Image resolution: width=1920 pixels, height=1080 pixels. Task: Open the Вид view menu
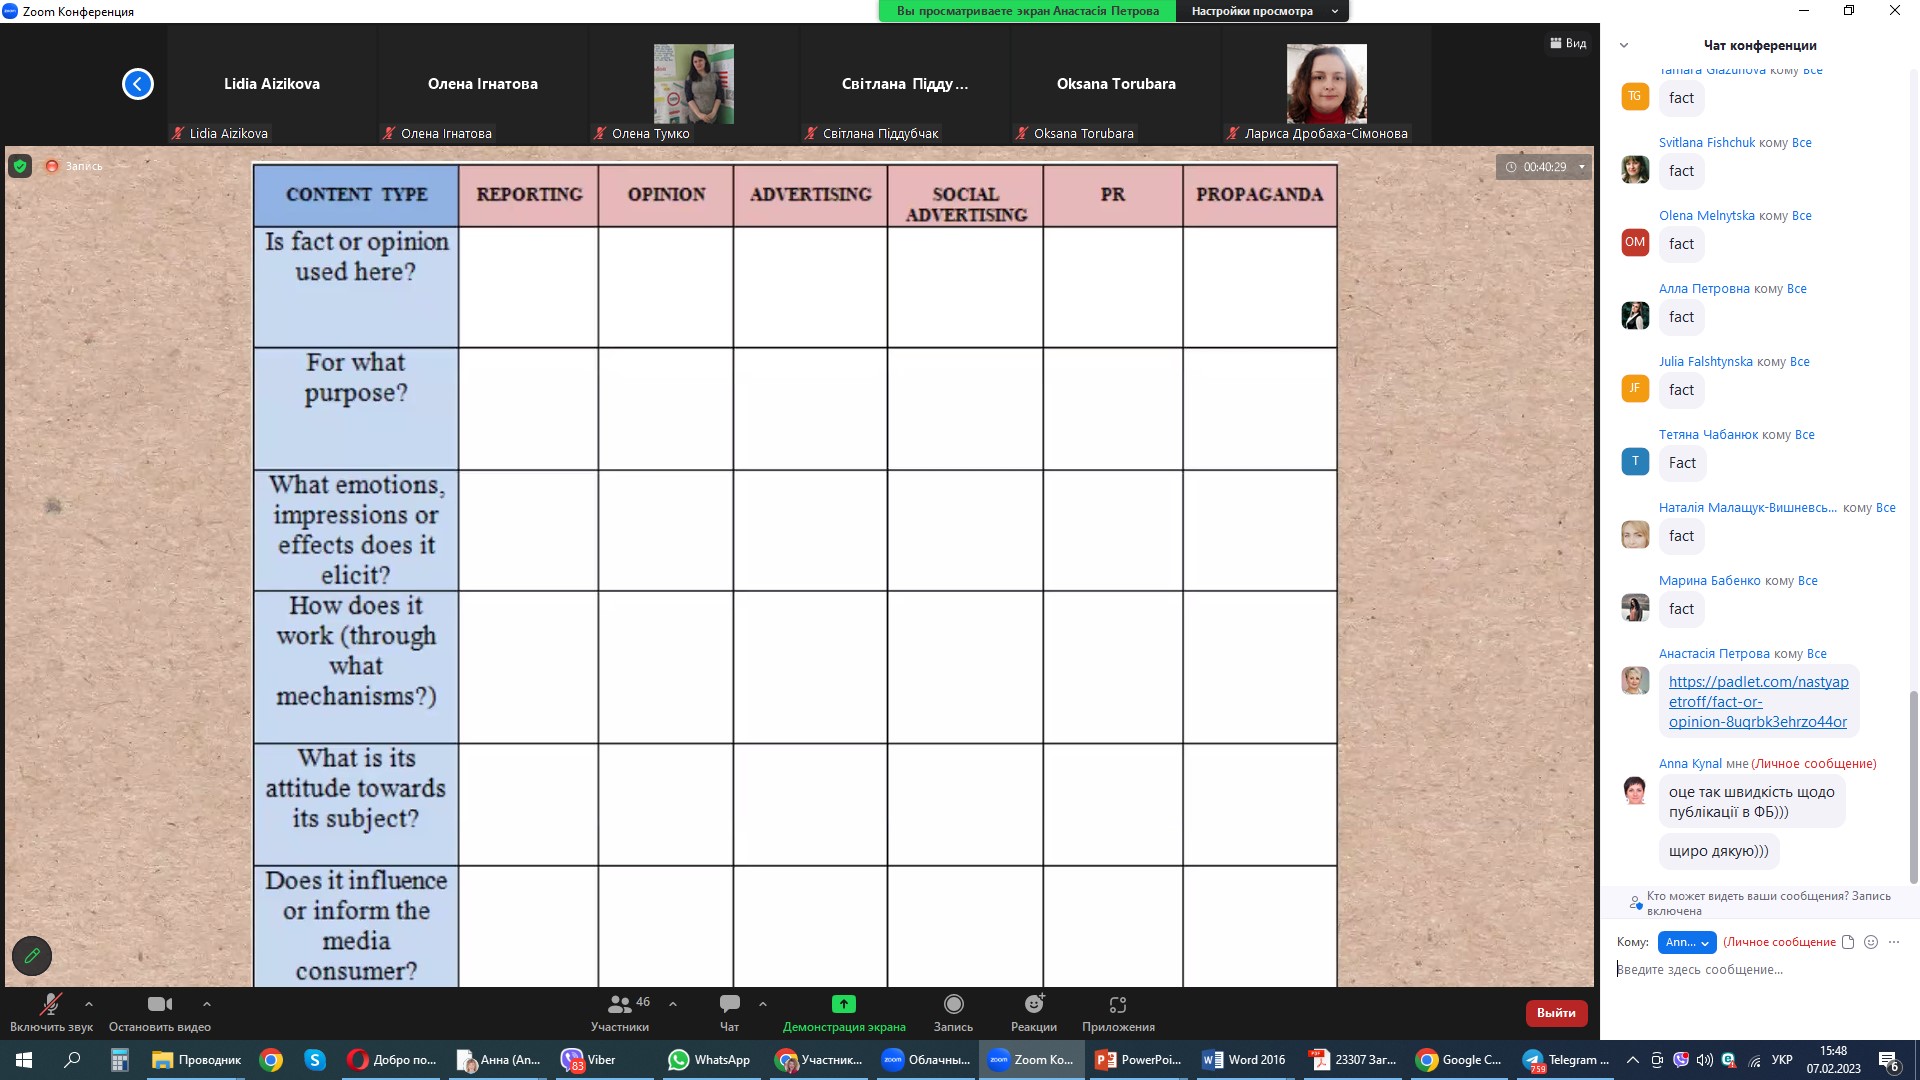[1568, 43]
